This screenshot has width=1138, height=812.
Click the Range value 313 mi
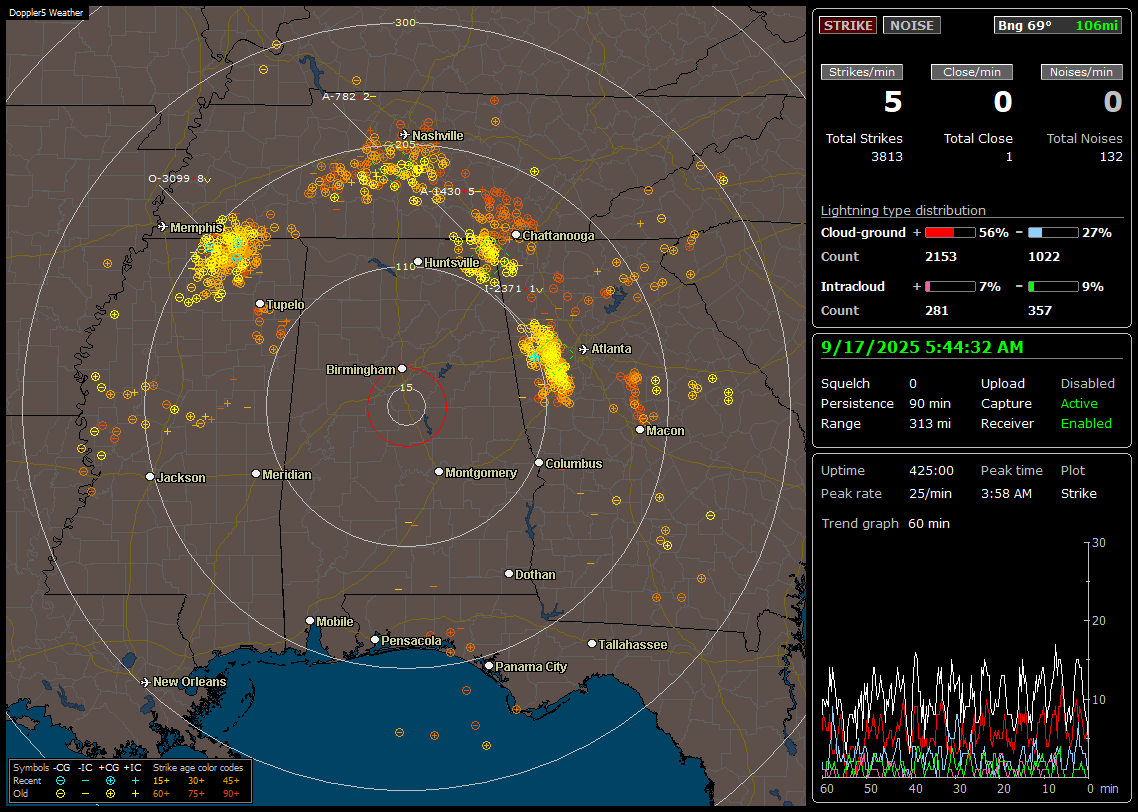click(x=930, y=424)
